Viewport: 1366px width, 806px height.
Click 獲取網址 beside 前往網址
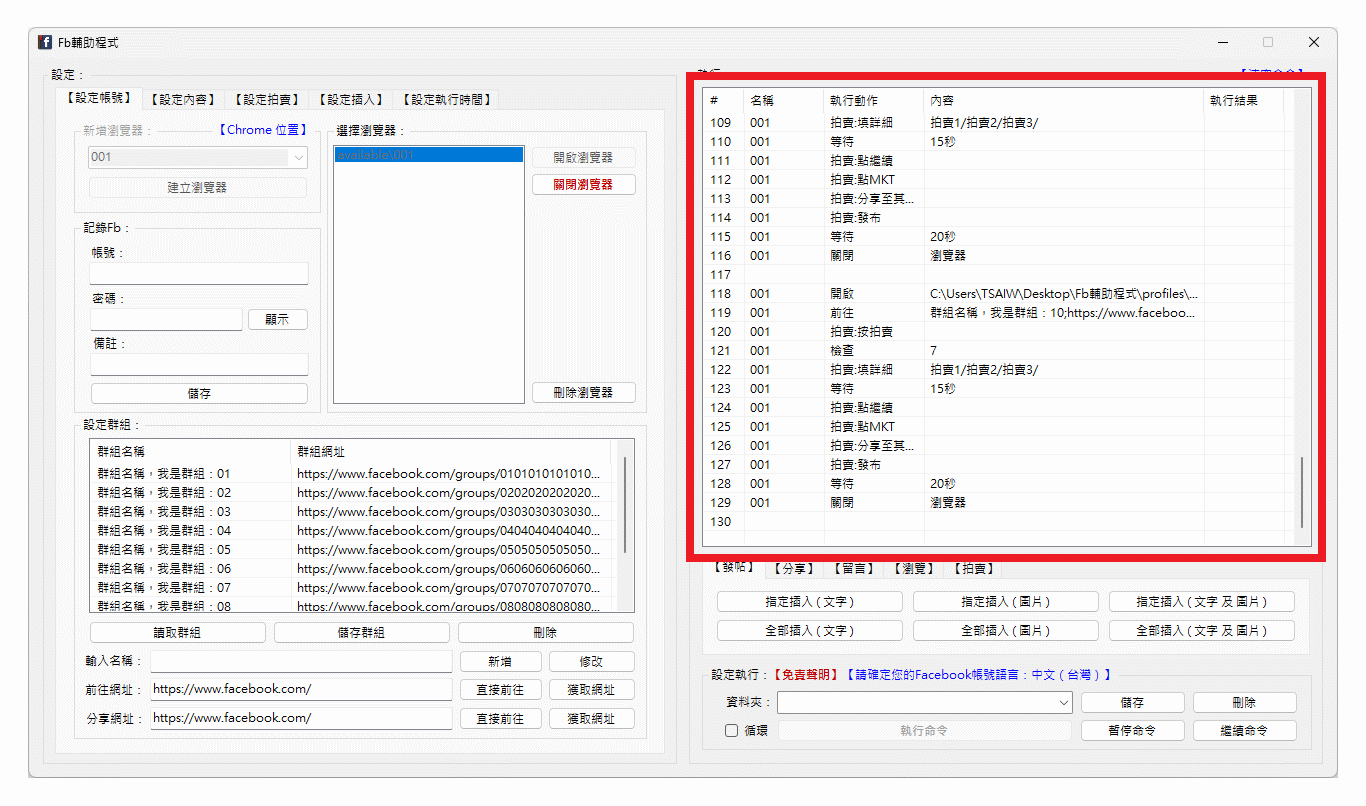[x=591, y=689]
